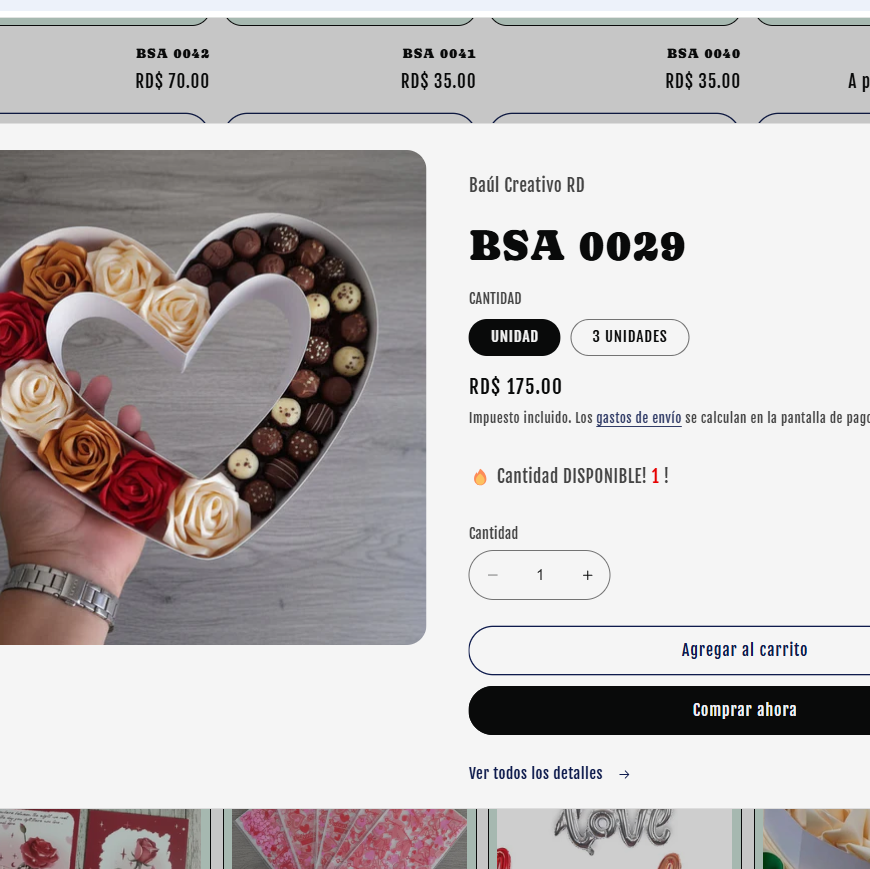
Task: Click the Baúl Creativo RD vendor name
Action: (x=526, y=185)
